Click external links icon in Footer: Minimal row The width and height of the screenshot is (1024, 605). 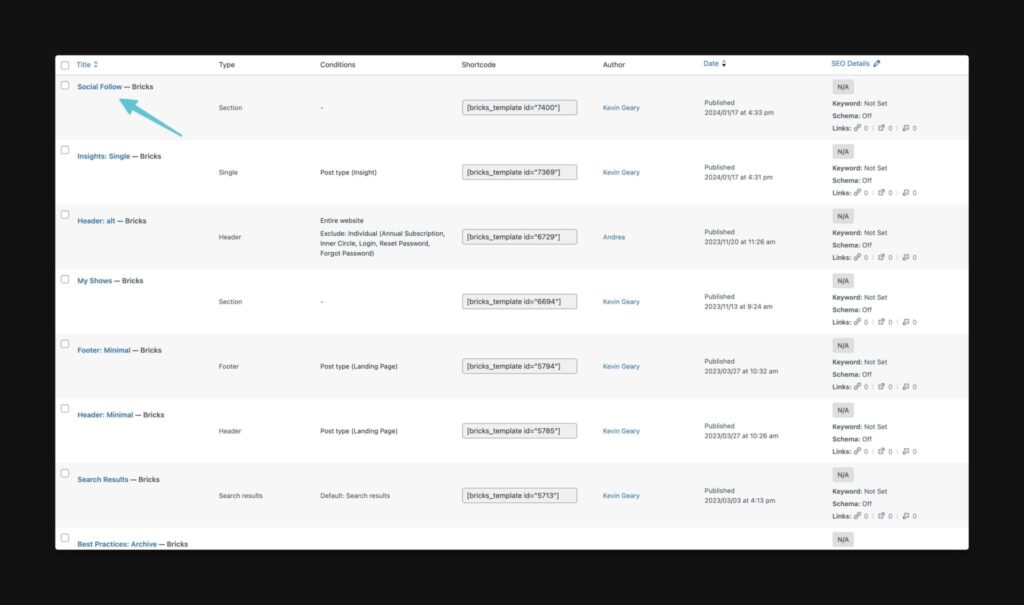[x=881, y=387]
